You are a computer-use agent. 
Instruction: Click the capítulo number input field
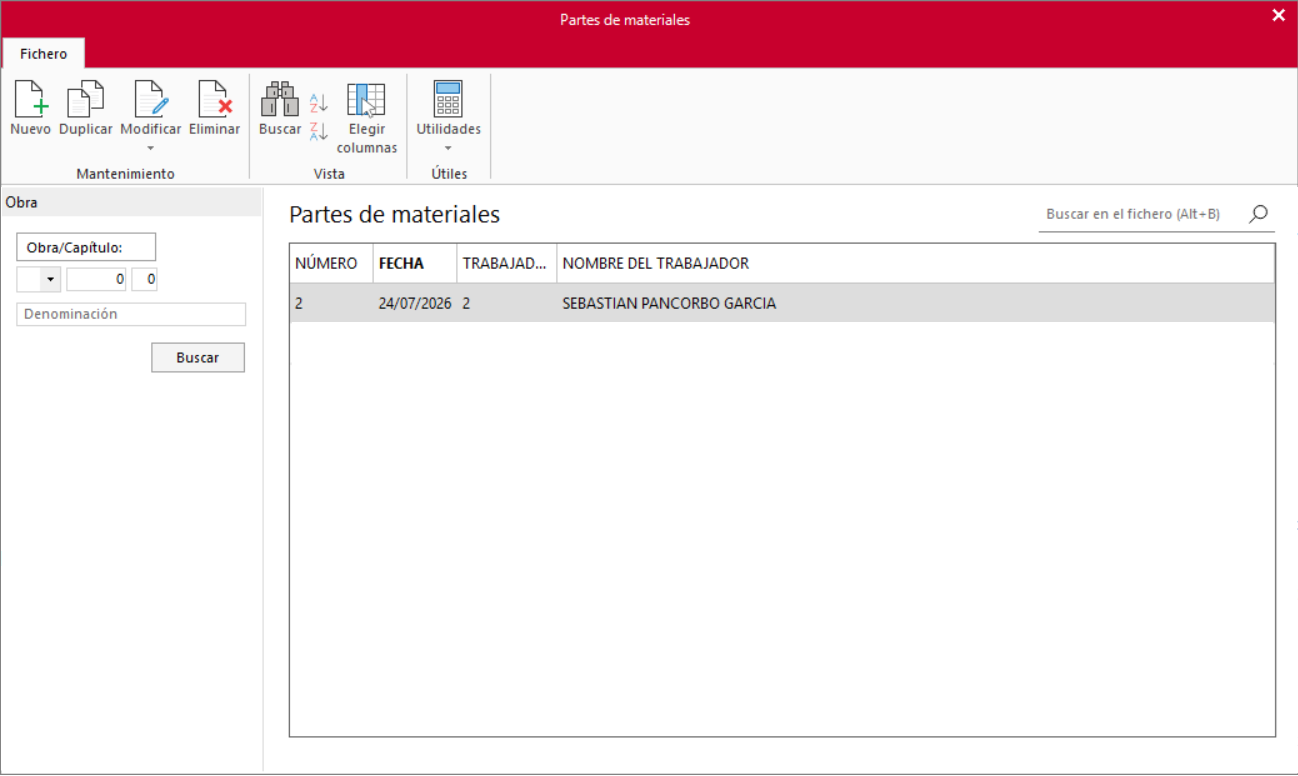coord(144,280)
